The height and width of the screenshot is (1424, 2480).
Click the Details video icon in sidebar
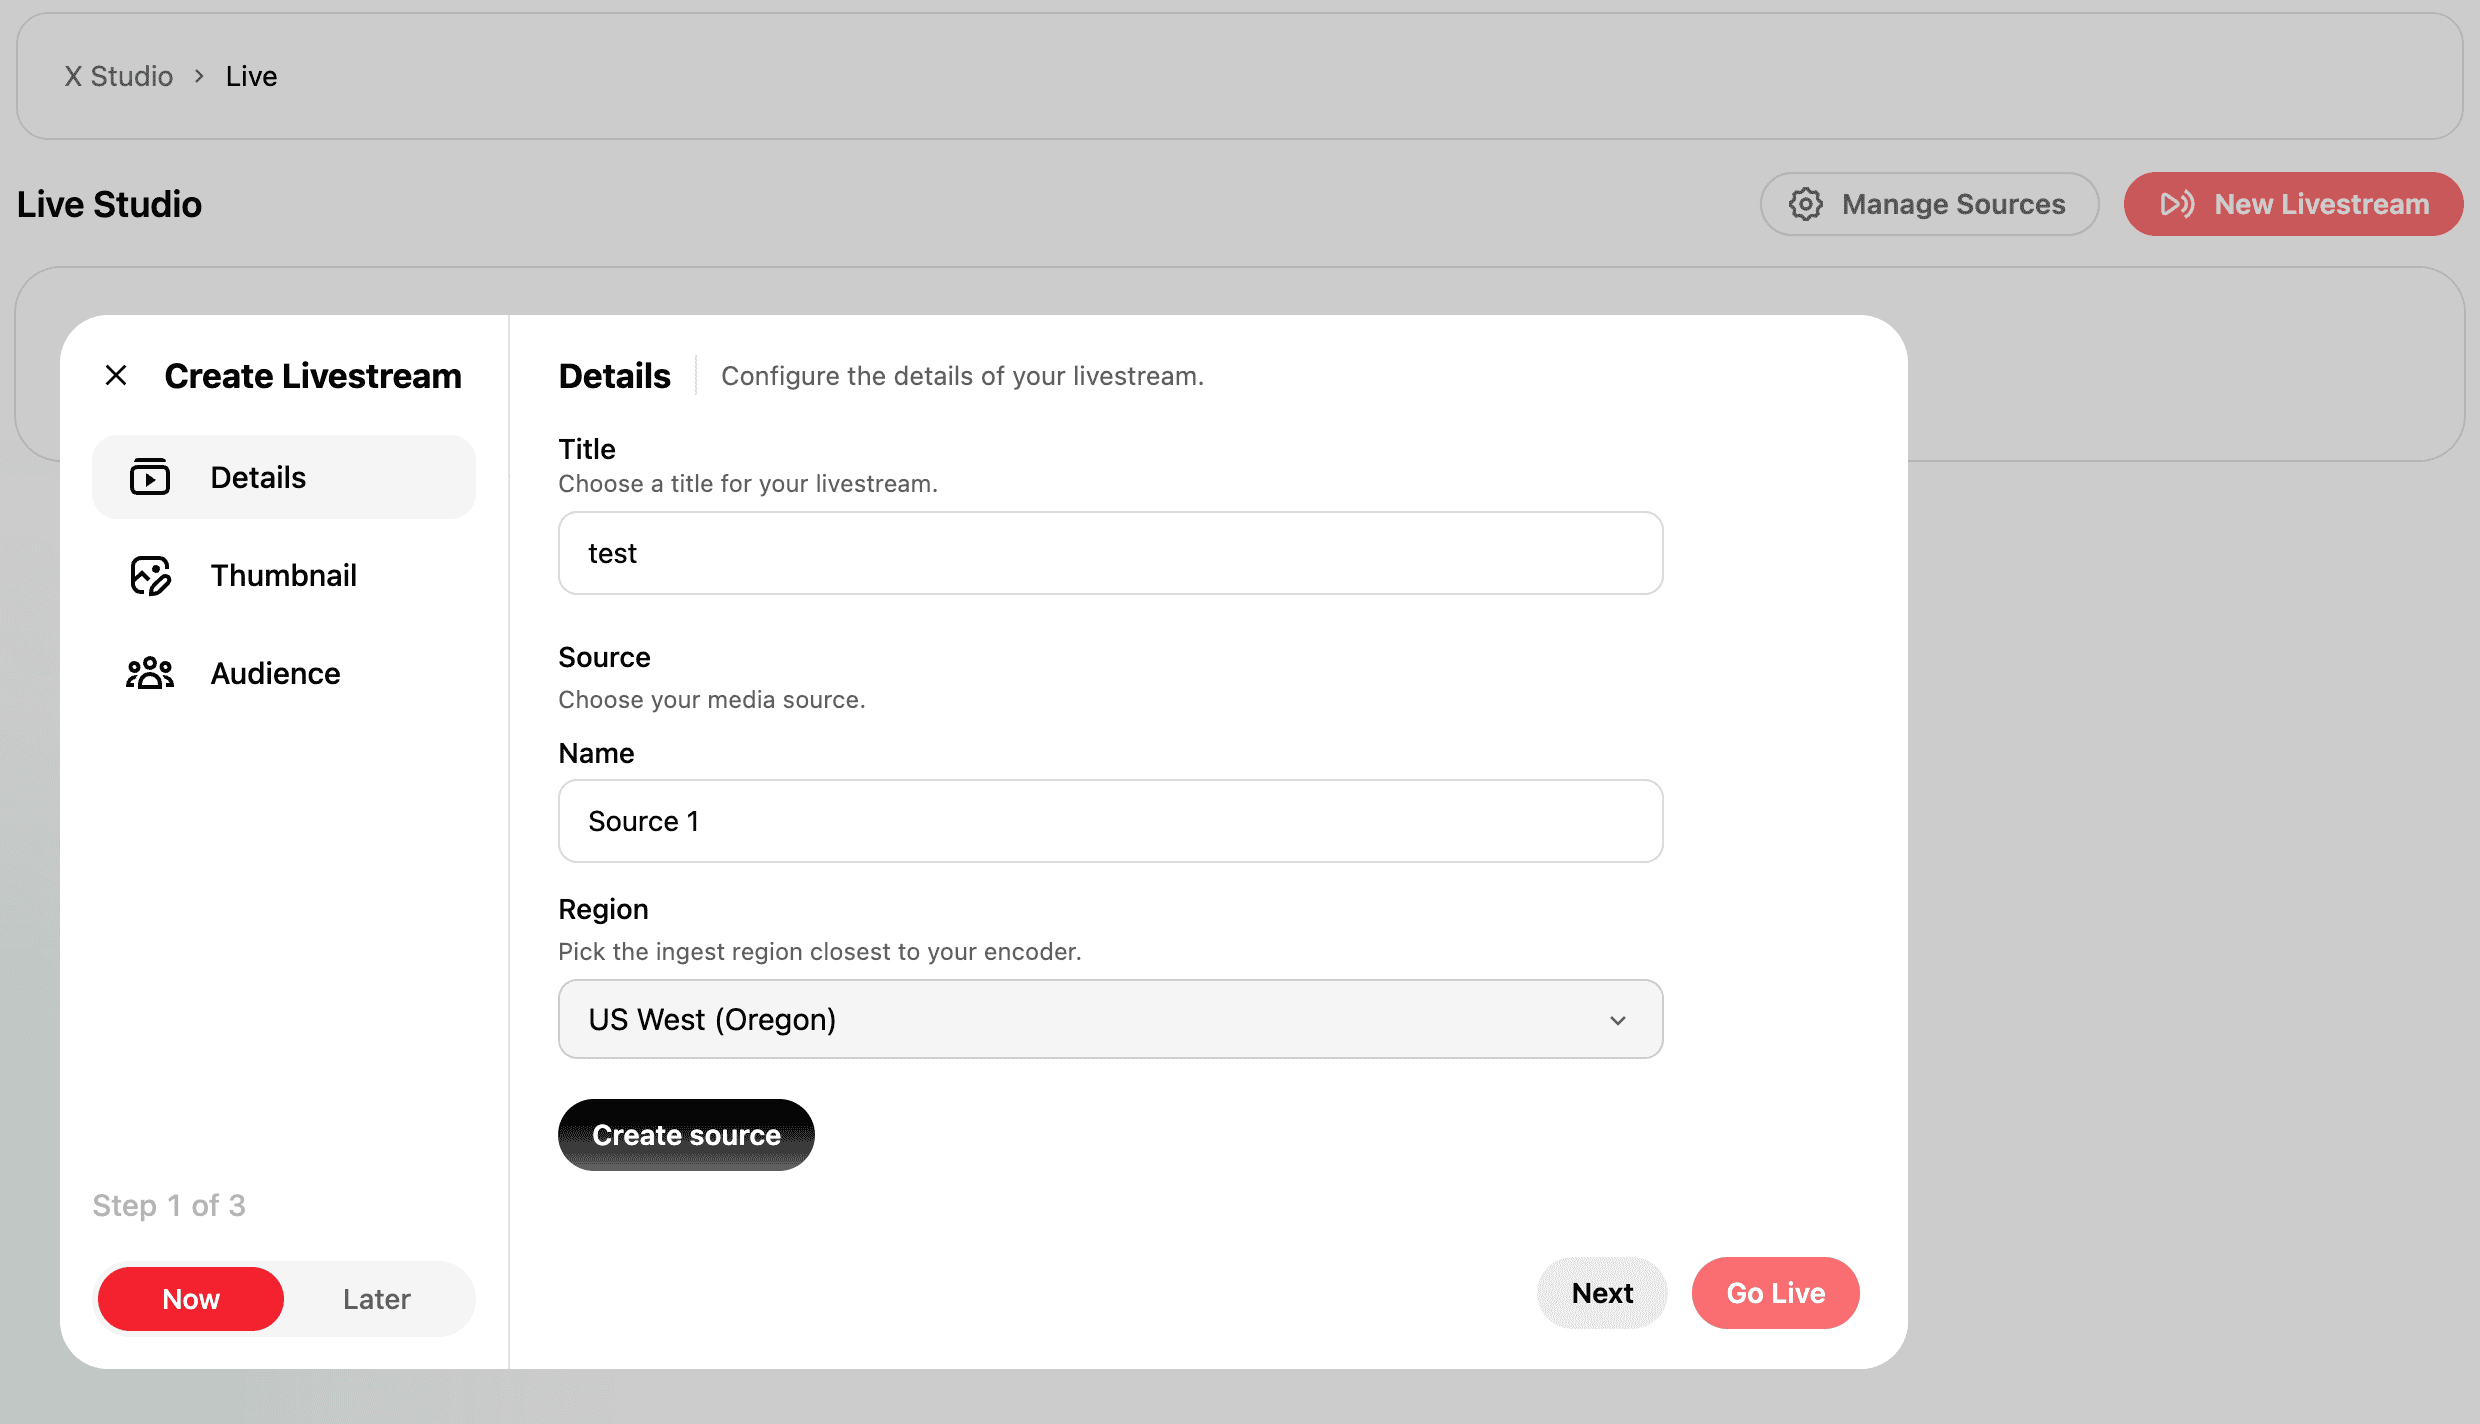point(150,477)
